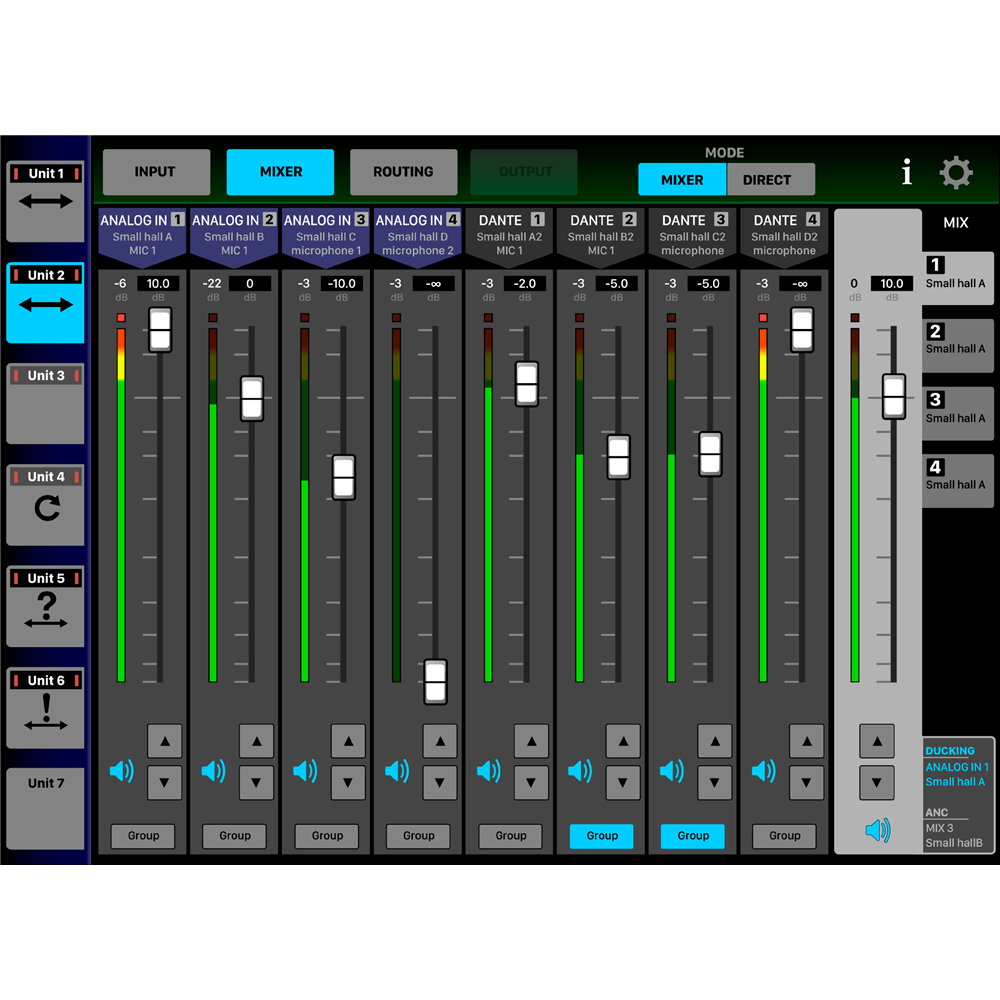Open the ROUTING tab

(x=403, y=172)
